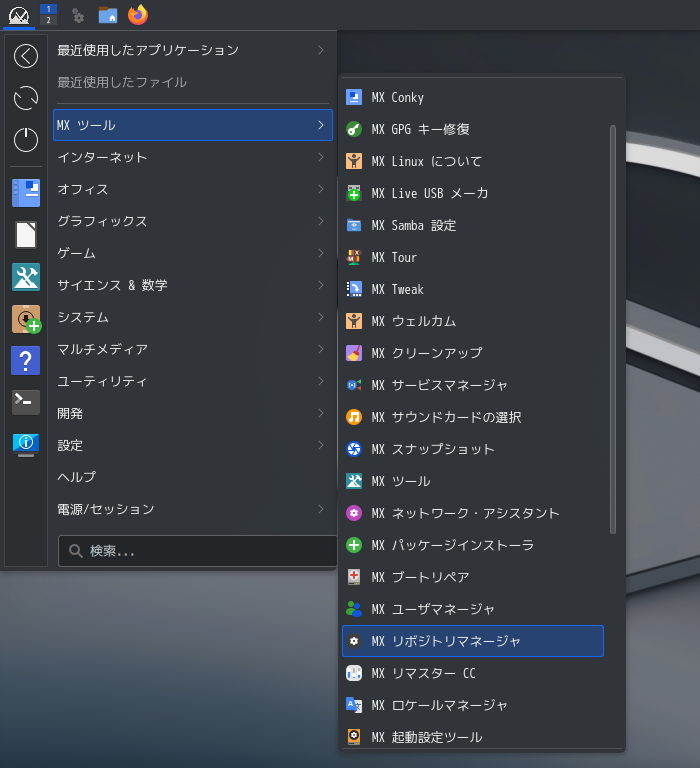Open the workspace switcher pager icon

(48, 15)
